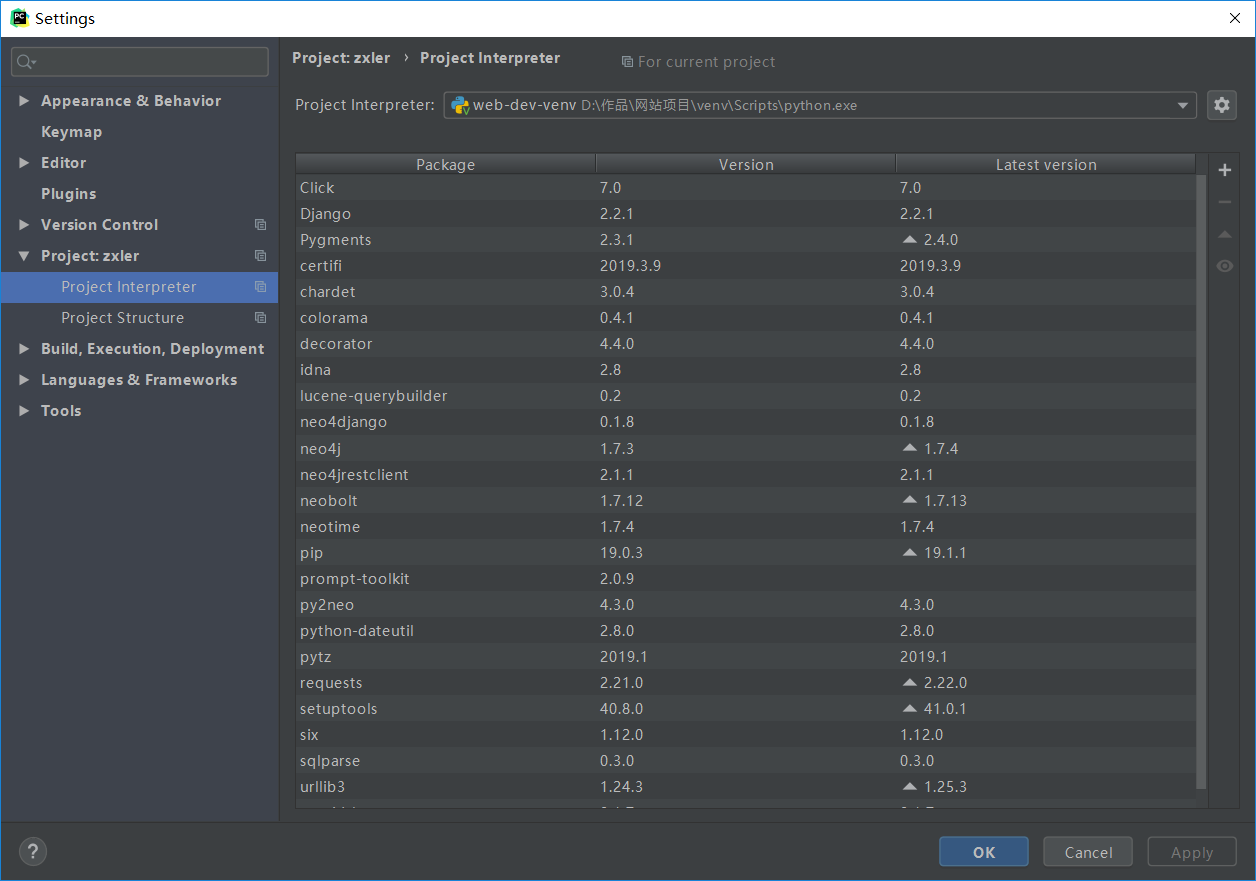1256x881 pixels.
Task: Click the minus icon to uninstall package
Action: pos(1224,202)
